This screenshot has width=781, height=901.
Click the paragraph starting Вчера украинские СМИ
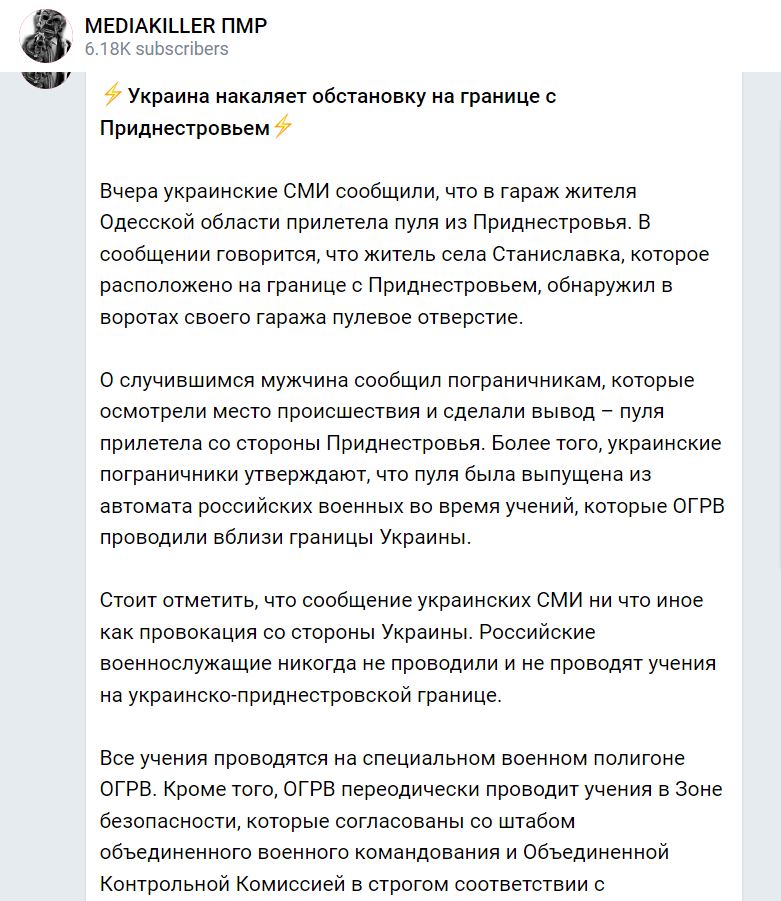tap(405, 254)
